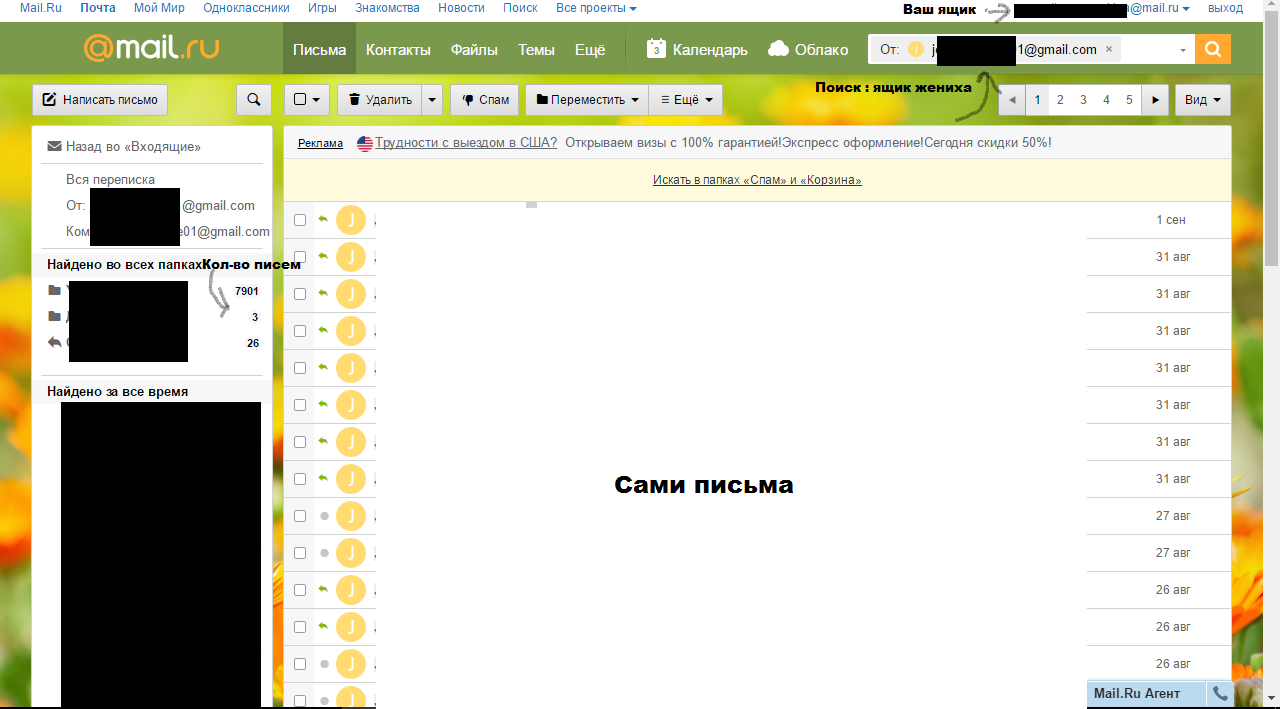Open the Файлы tab
The width and height of the screenshot is (1280, 709).
coord(474,50)
